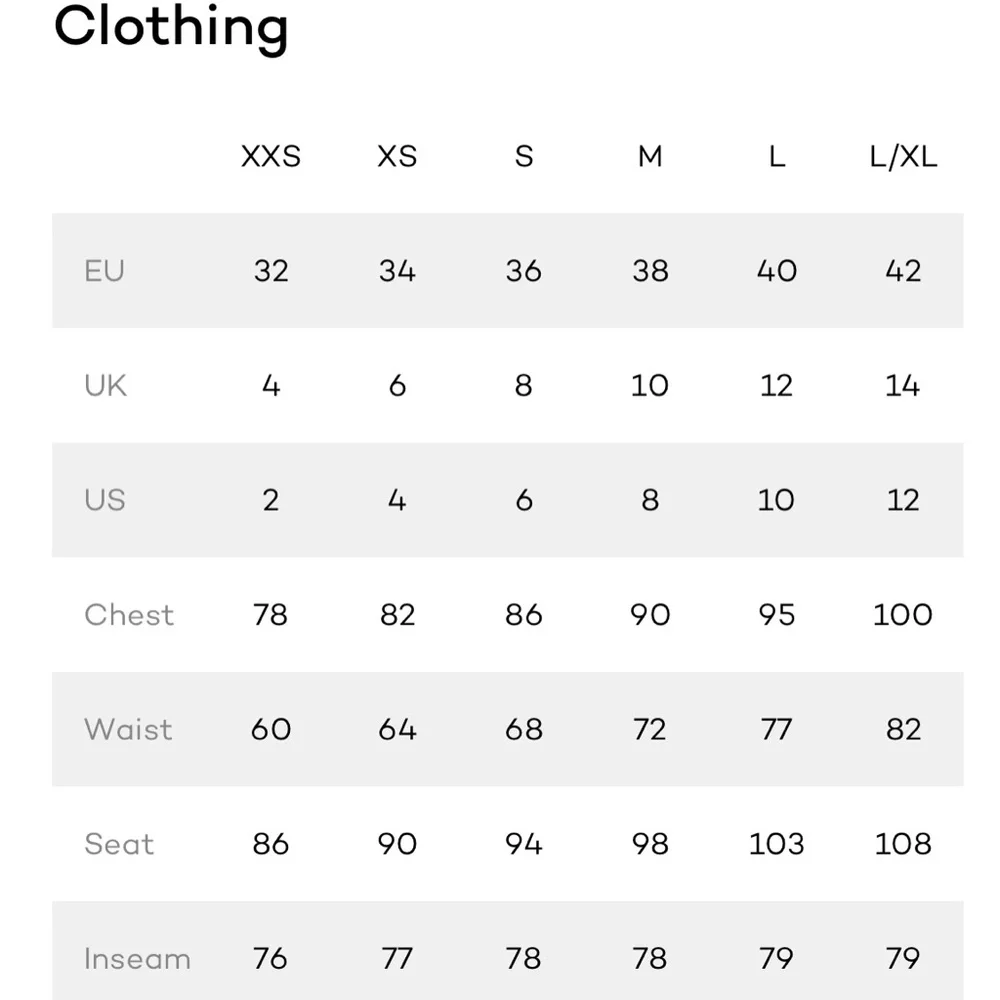Select the XS size column header
This screenshot has width=1000, height=1000.
397,157
